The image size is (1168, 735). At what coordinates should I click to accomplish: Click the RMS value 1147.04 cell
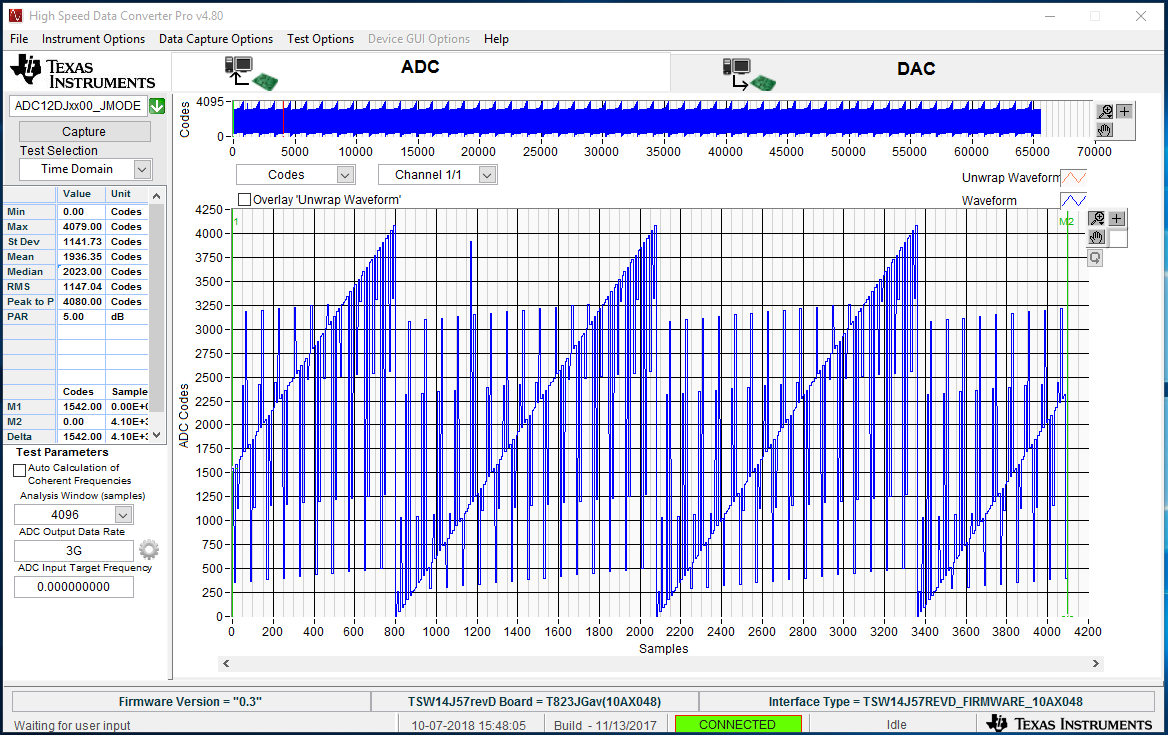pyautogui.click(x=81, y=287)
